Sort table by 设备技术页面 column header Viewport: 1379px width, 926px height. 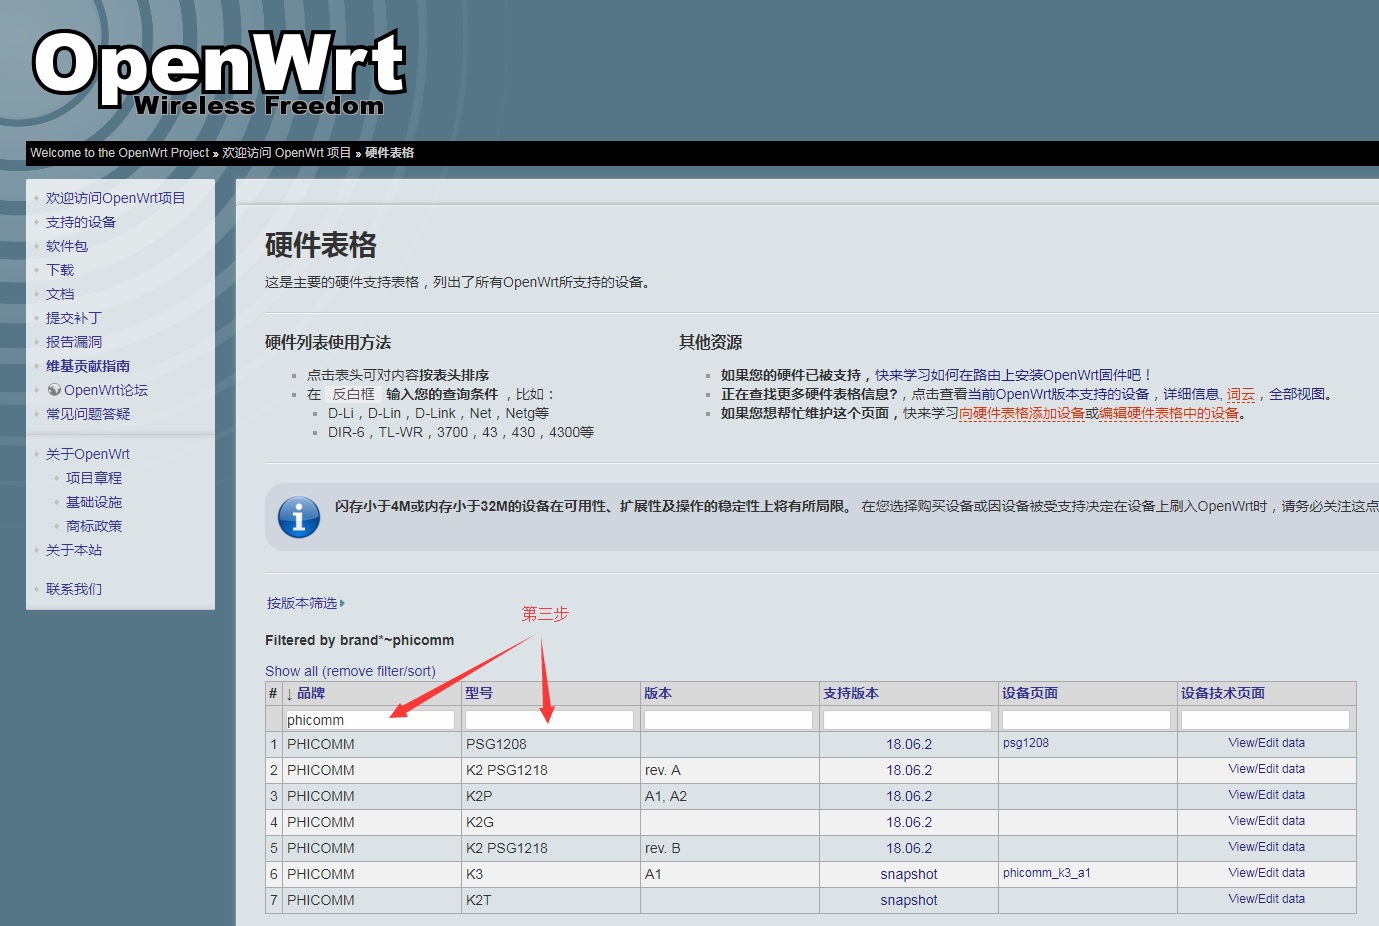click(x=1223, y=693)
